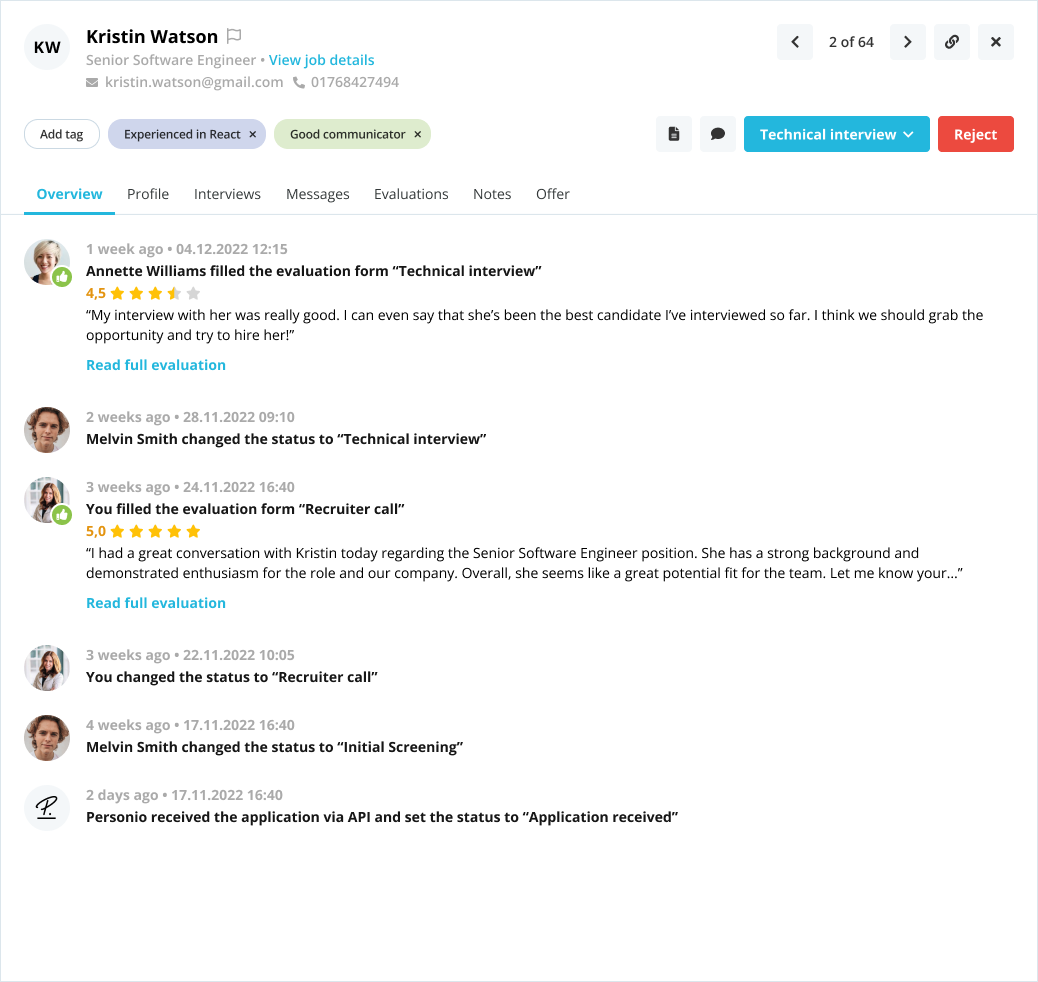This screenshot has height=982, width=1038.
Task: Click the 5,0 star rating
Action: (143, 531)
